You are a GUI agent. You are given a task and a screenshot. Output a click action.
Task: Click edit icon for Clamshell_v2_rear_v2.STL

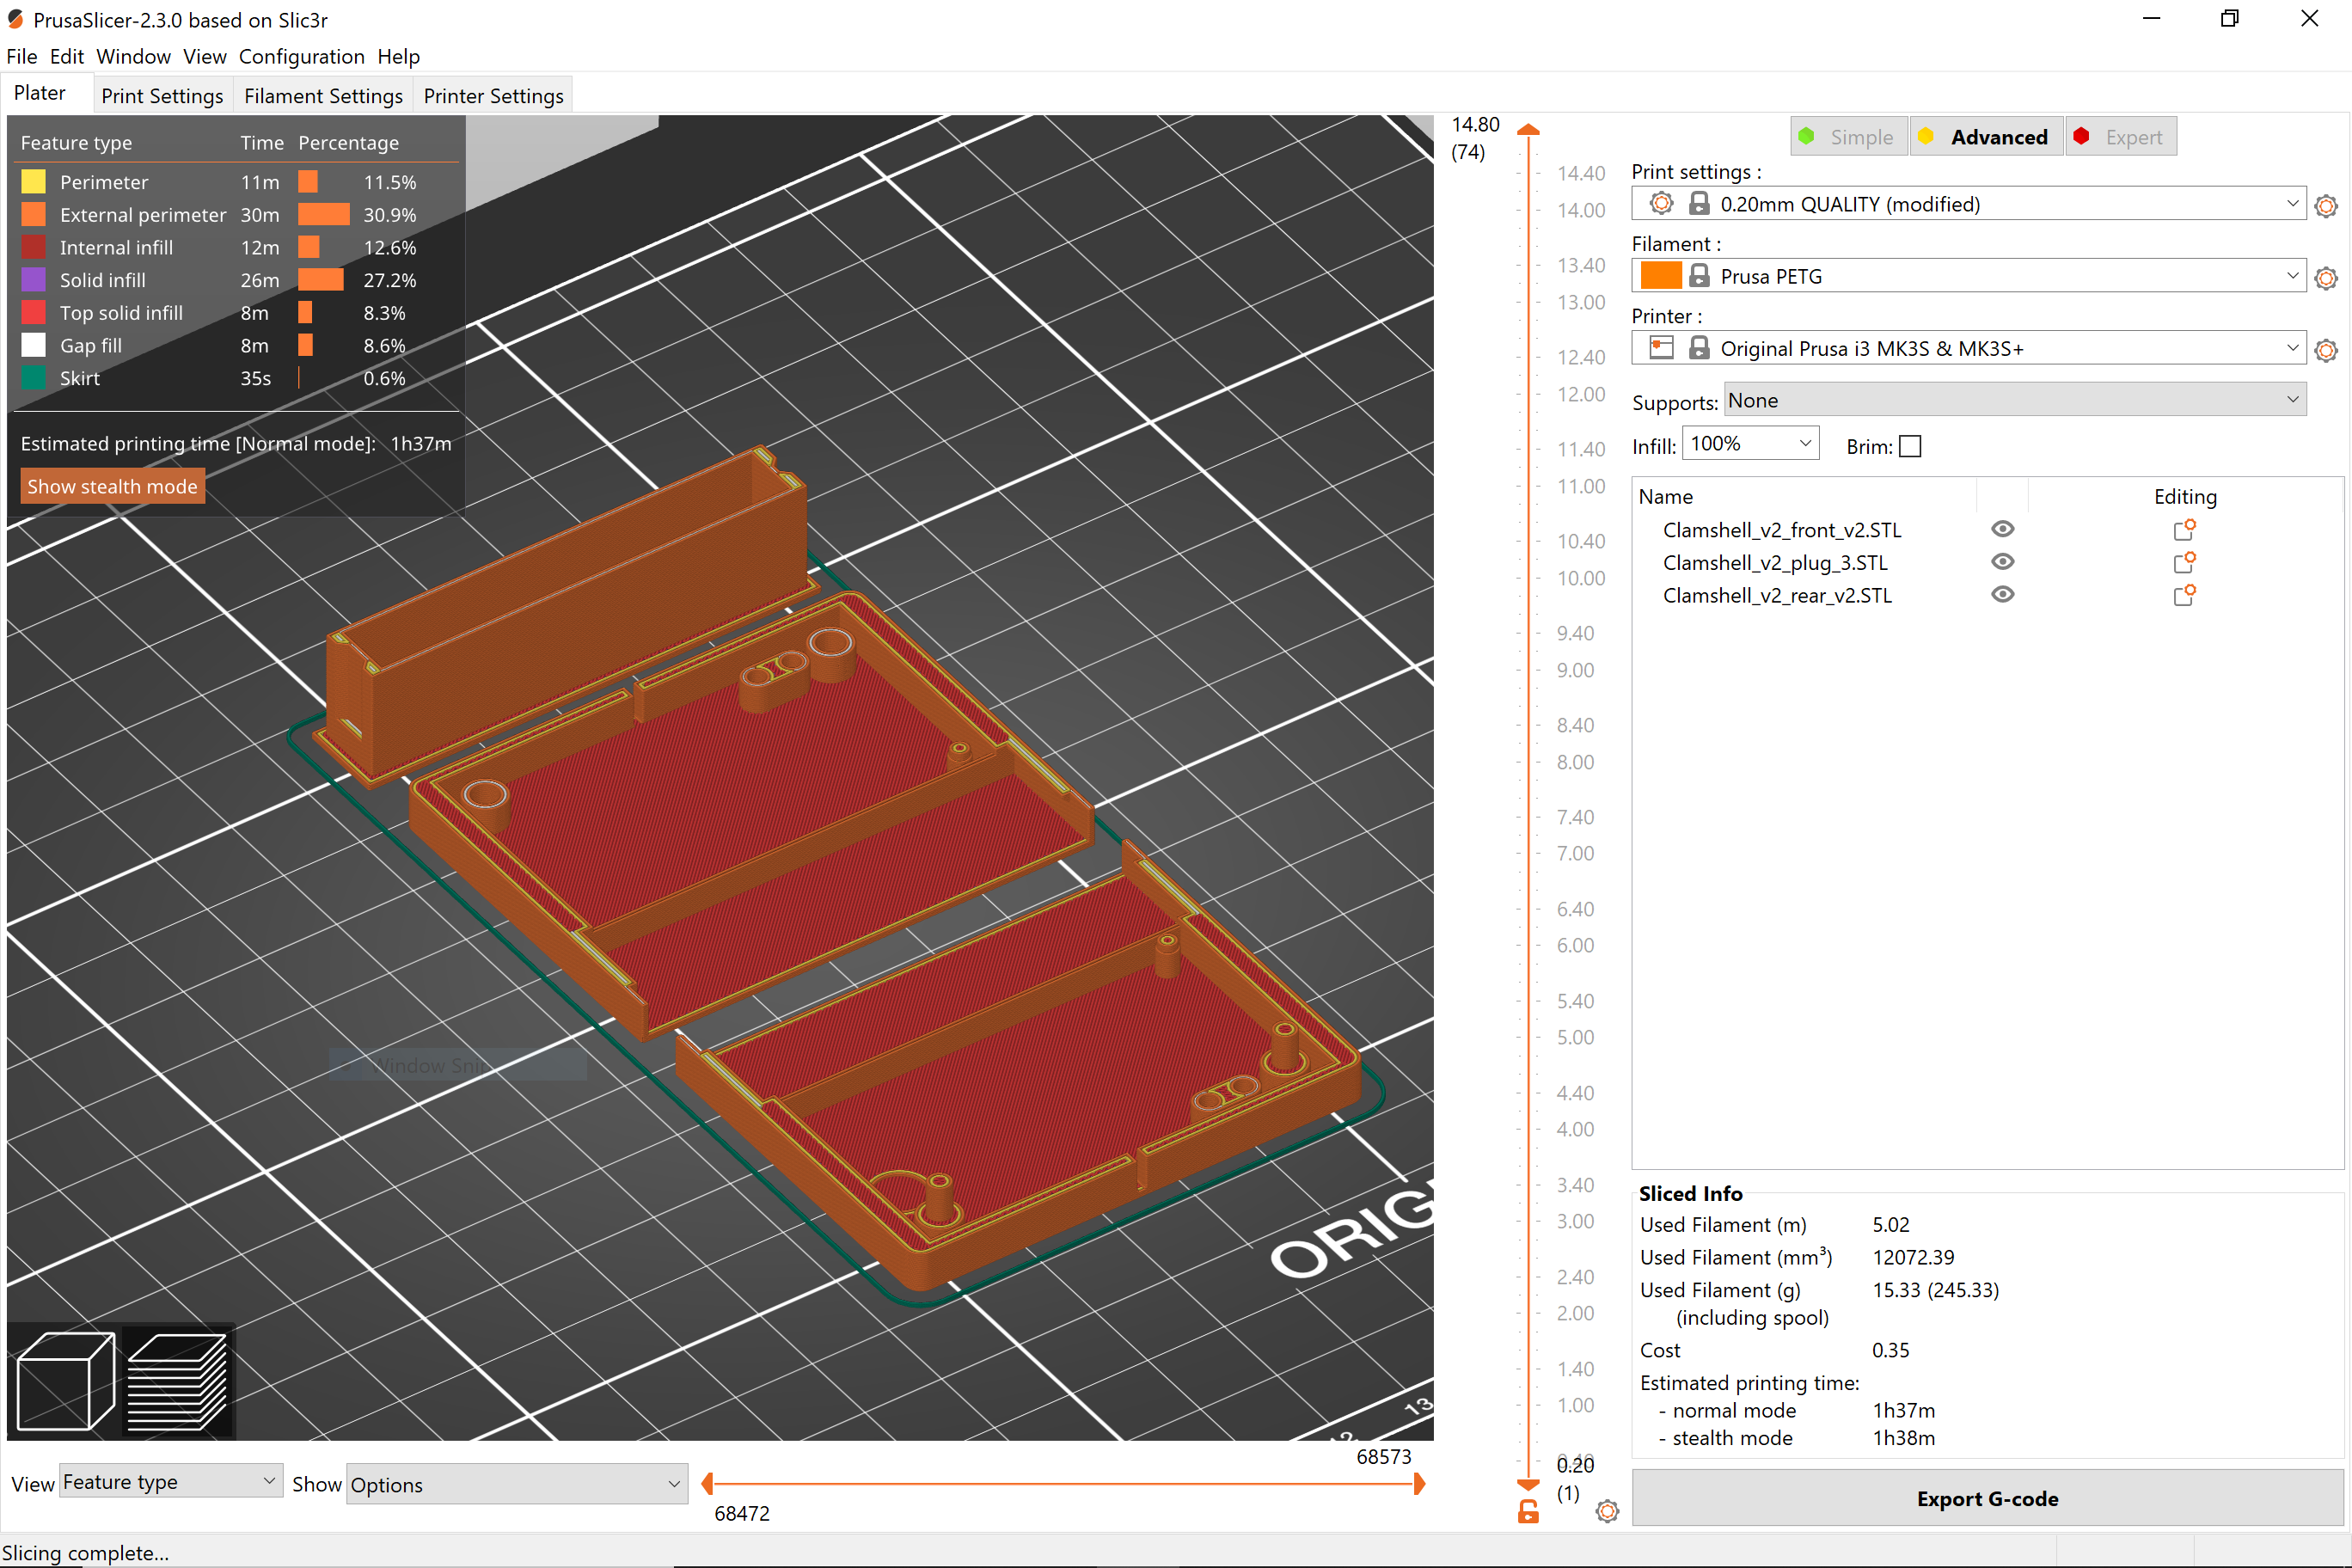tap(2186, 595)
